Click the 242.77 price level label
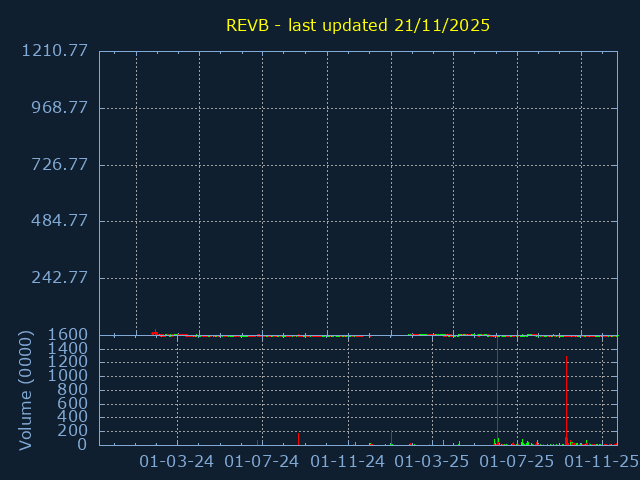 (59, 278)
